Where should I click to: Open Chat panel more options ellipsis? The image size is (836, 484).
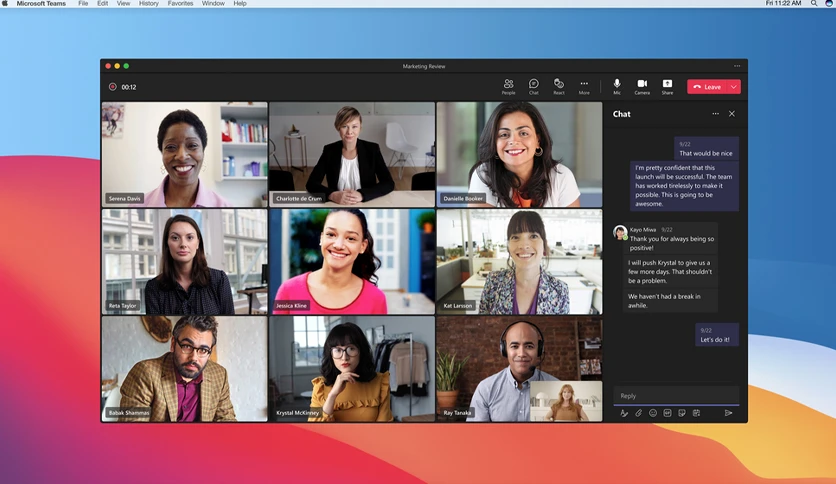[x=716, y=114]
